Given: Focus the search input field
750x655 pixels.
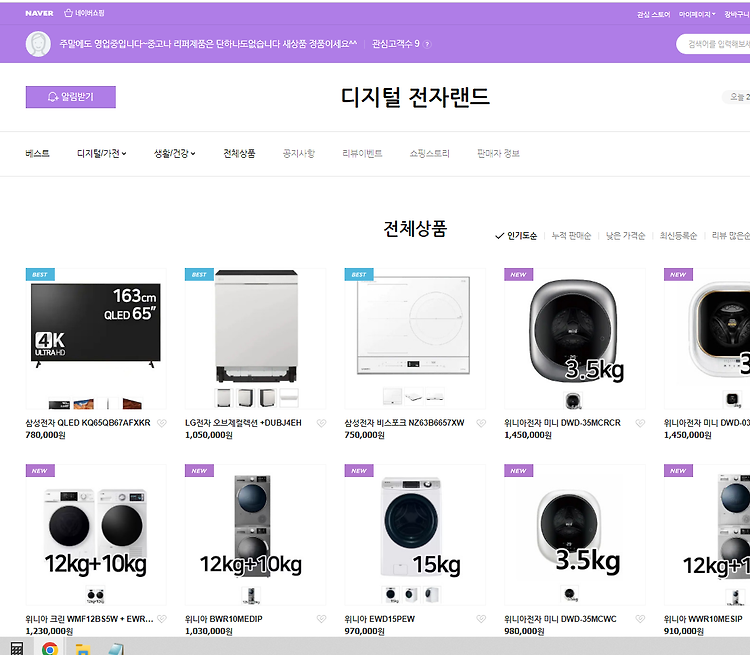Looking at the screenshot, I should [715, 44].
